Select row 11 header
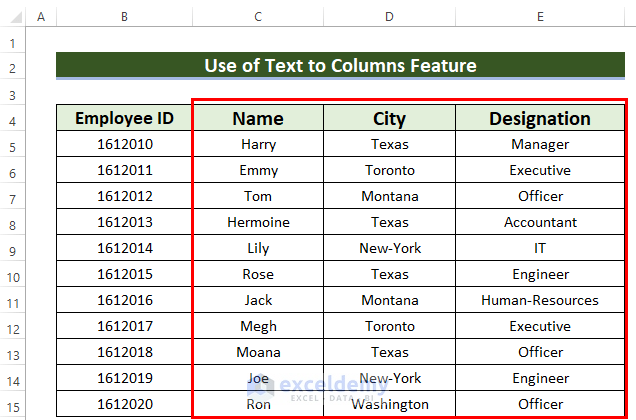The height and width of the screenshot is (420, 636). 12,301
